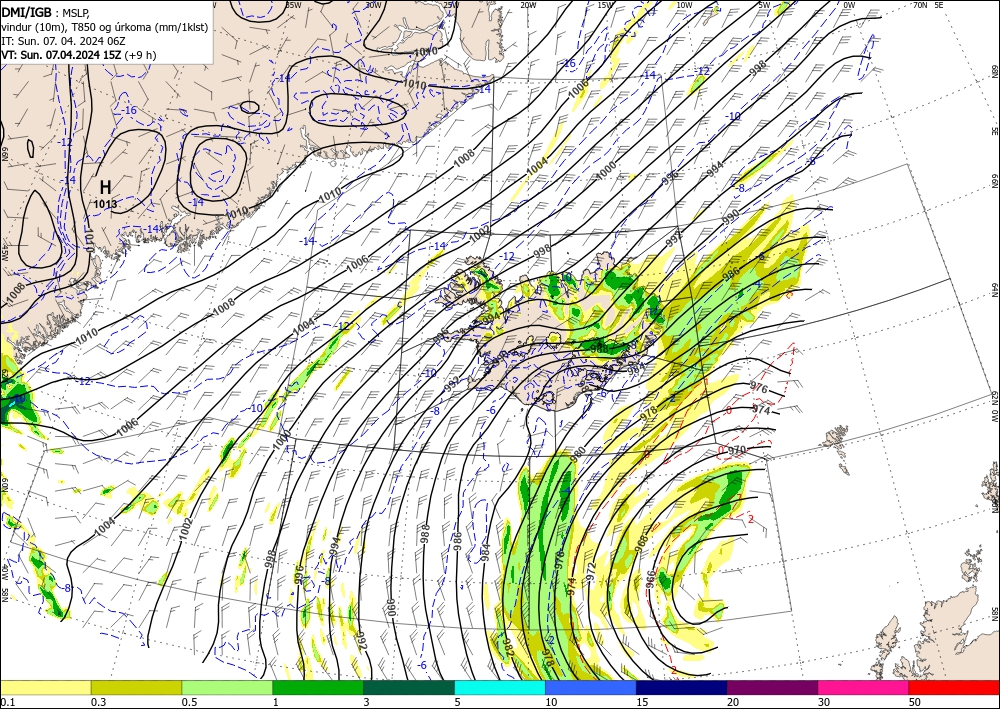Click the '50' legend scale number

(915, 702)
